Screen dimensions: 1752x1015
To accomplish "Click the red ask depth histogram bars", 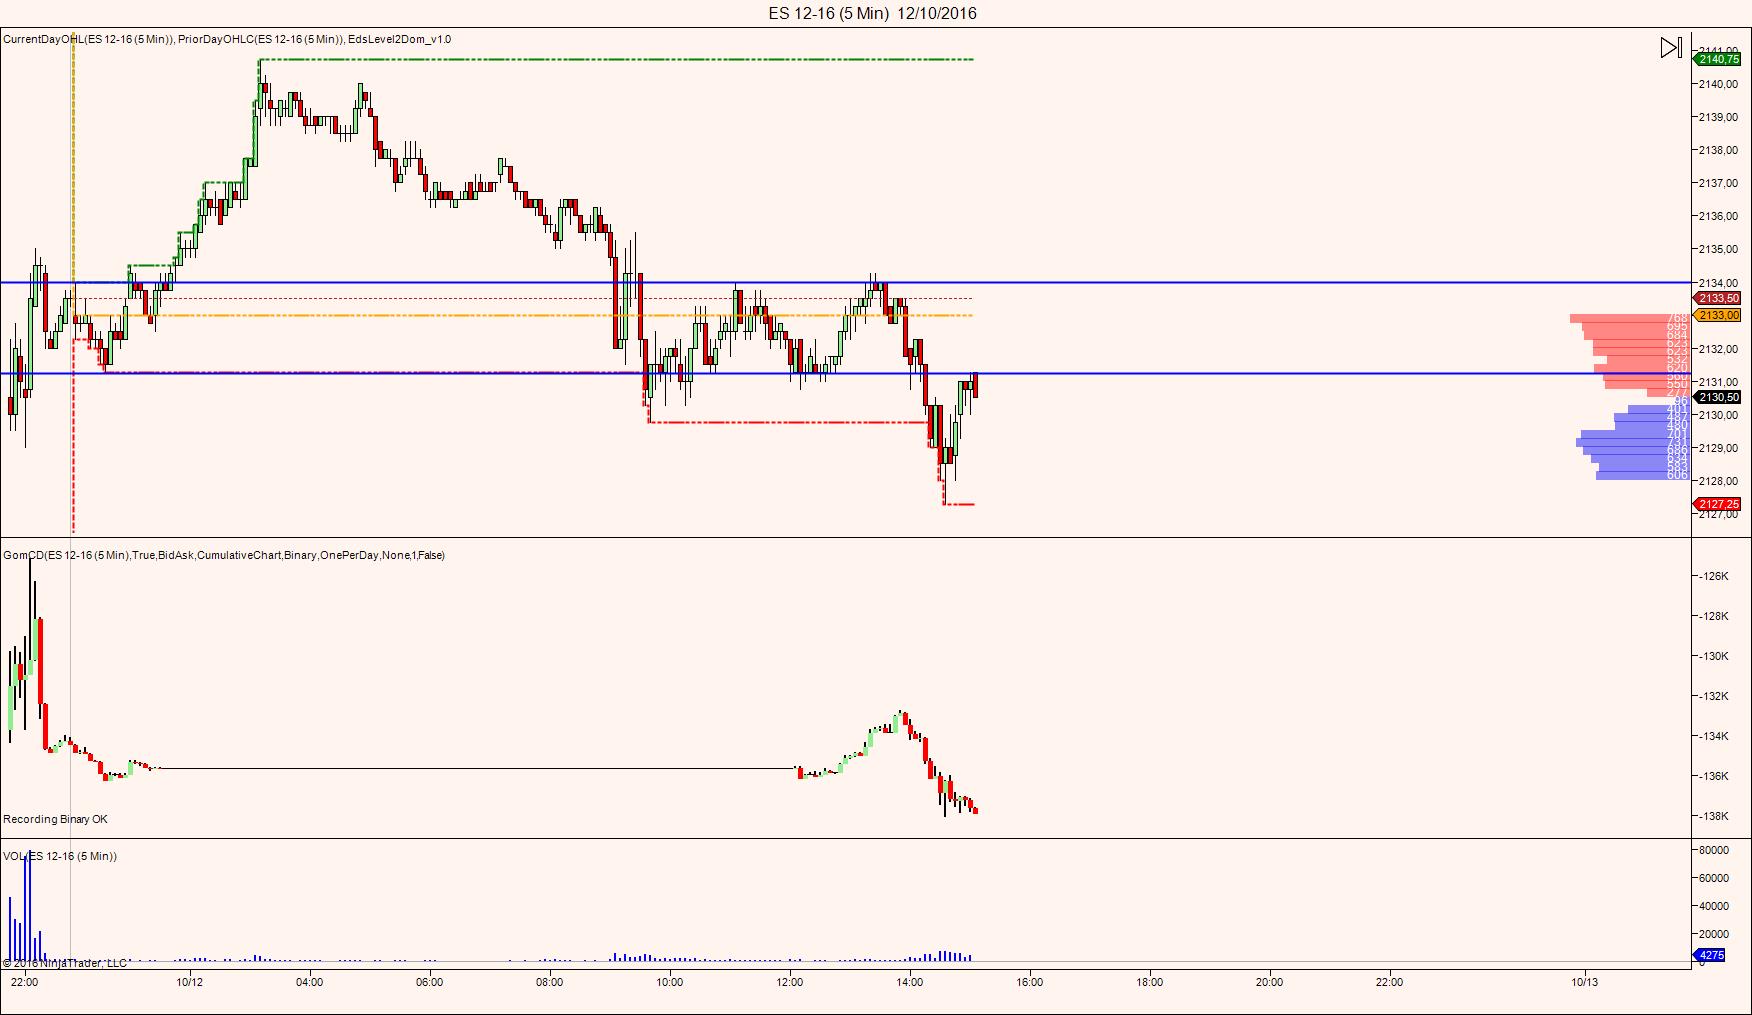I will tap(1631, 354).
